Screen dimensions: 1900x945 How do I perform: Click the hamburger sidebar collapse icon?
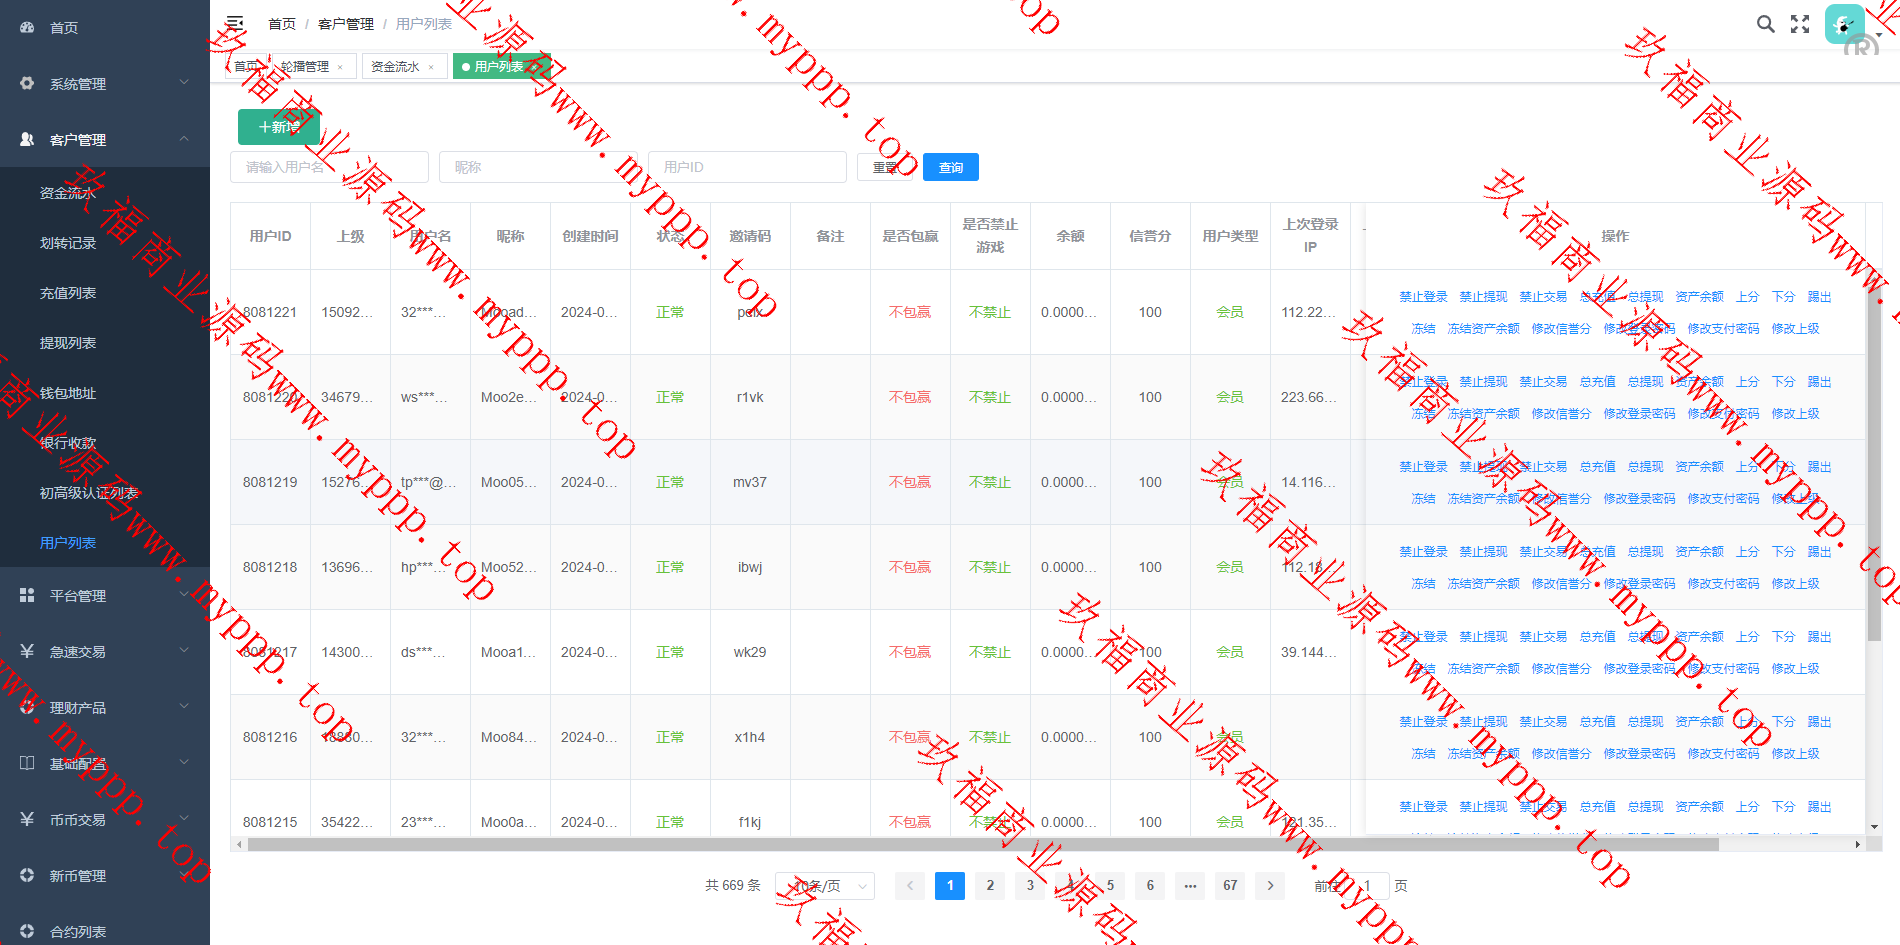(235, 23)
